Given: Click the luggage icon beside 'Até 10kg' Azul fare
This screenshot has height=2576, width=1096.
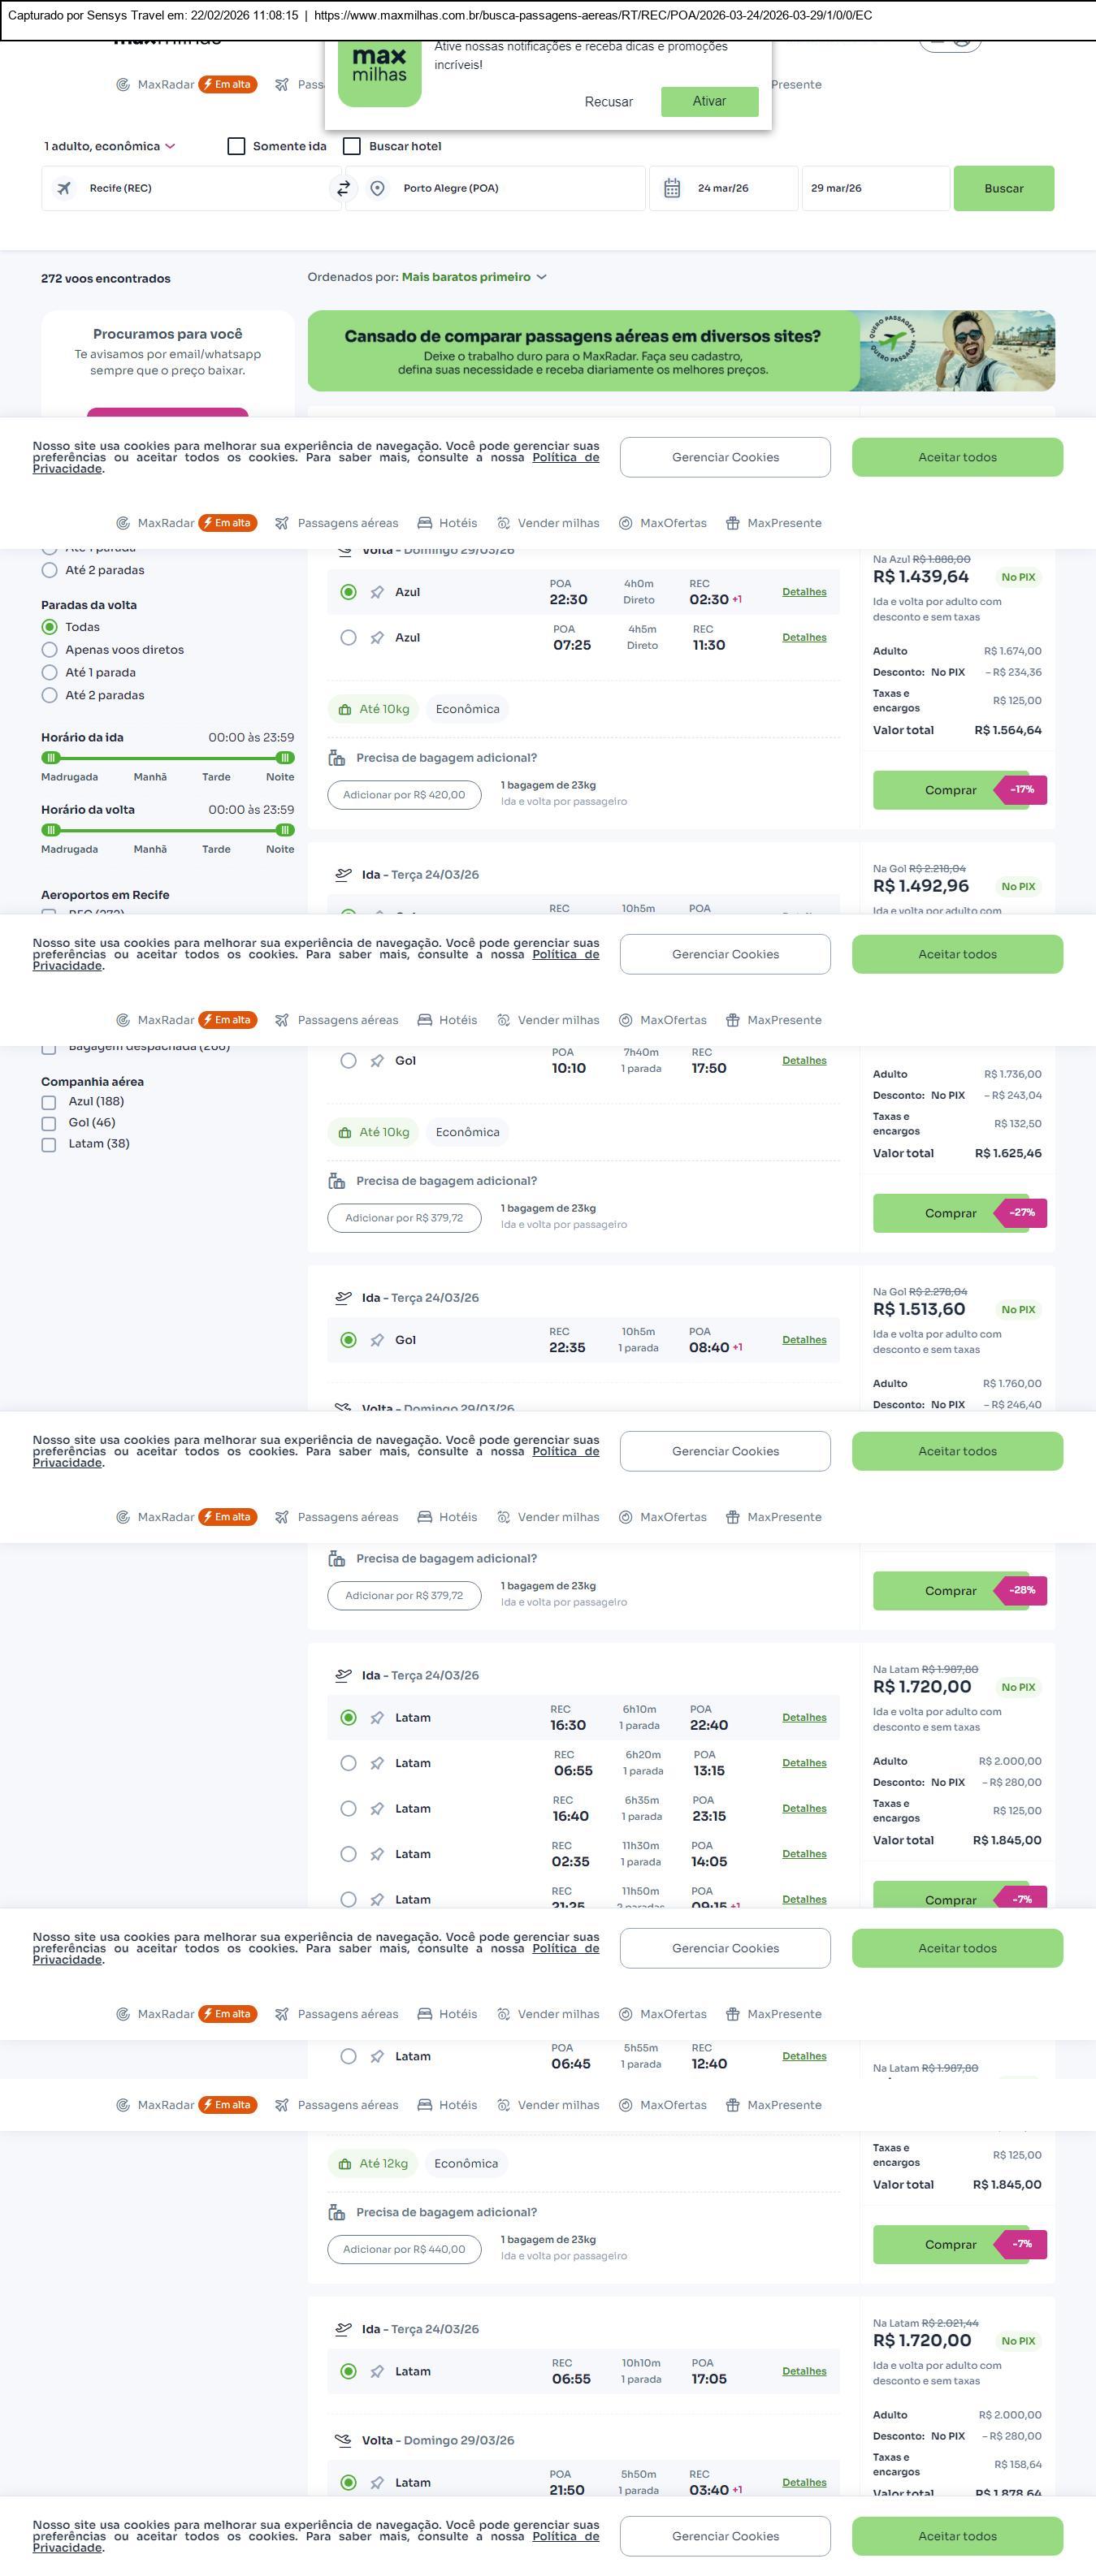Looking at the screenshot, I should 344,710.
